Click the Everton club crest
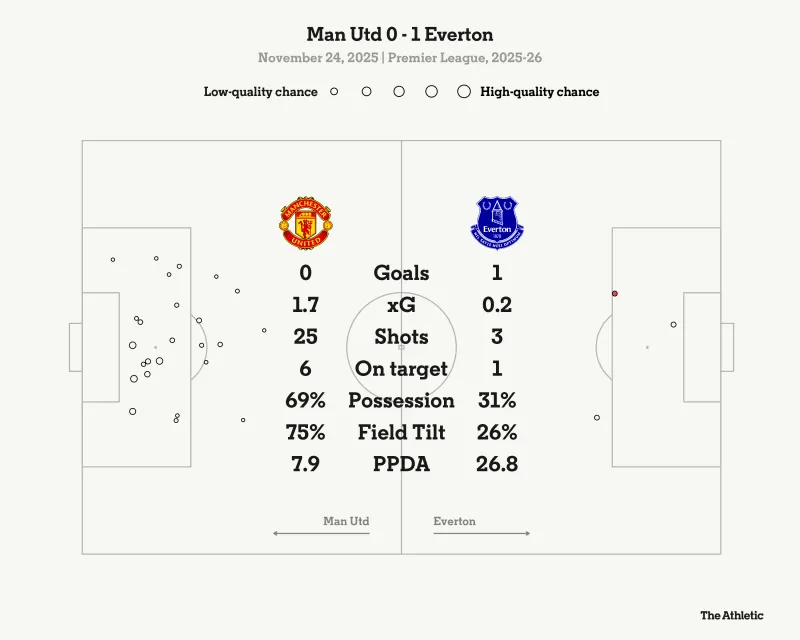The height and width of the screenshot is (640, 800). click(x=497, y=223)
